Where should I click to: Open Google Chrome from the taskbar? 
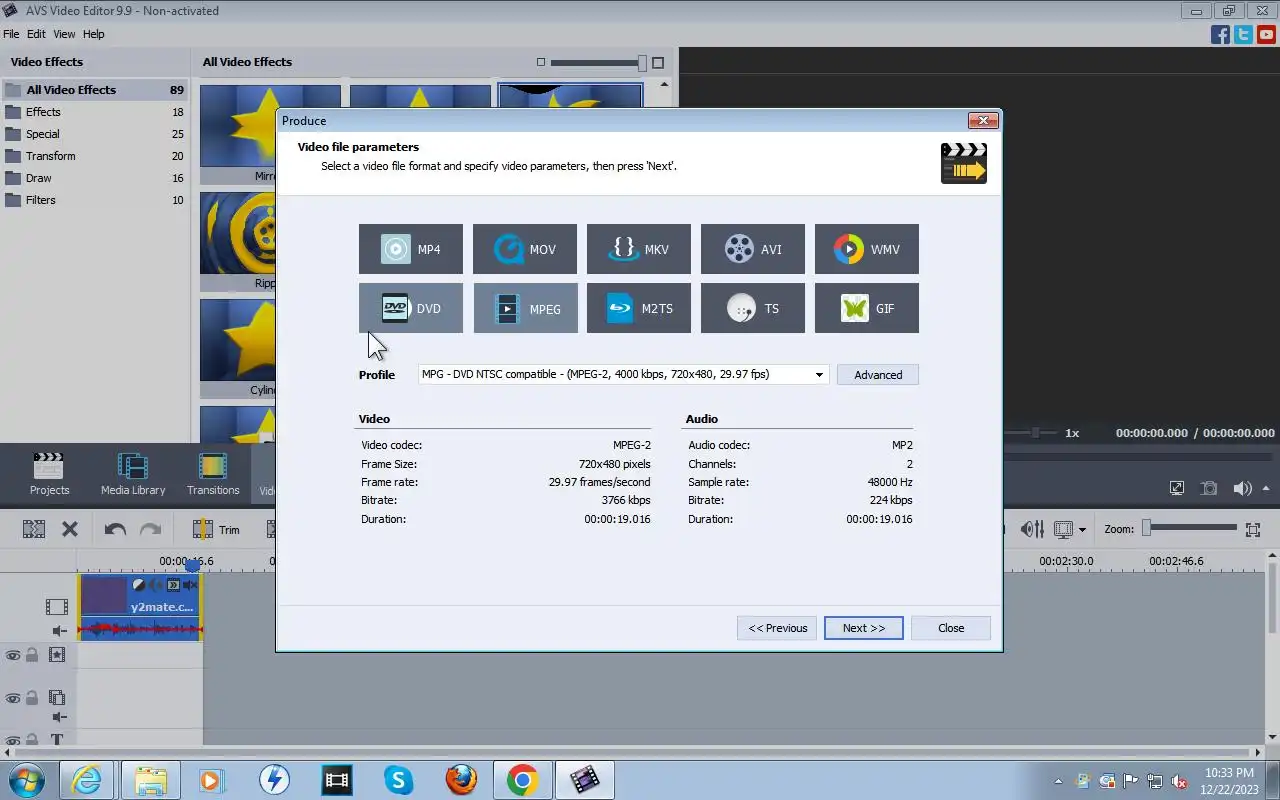(522, 780)
